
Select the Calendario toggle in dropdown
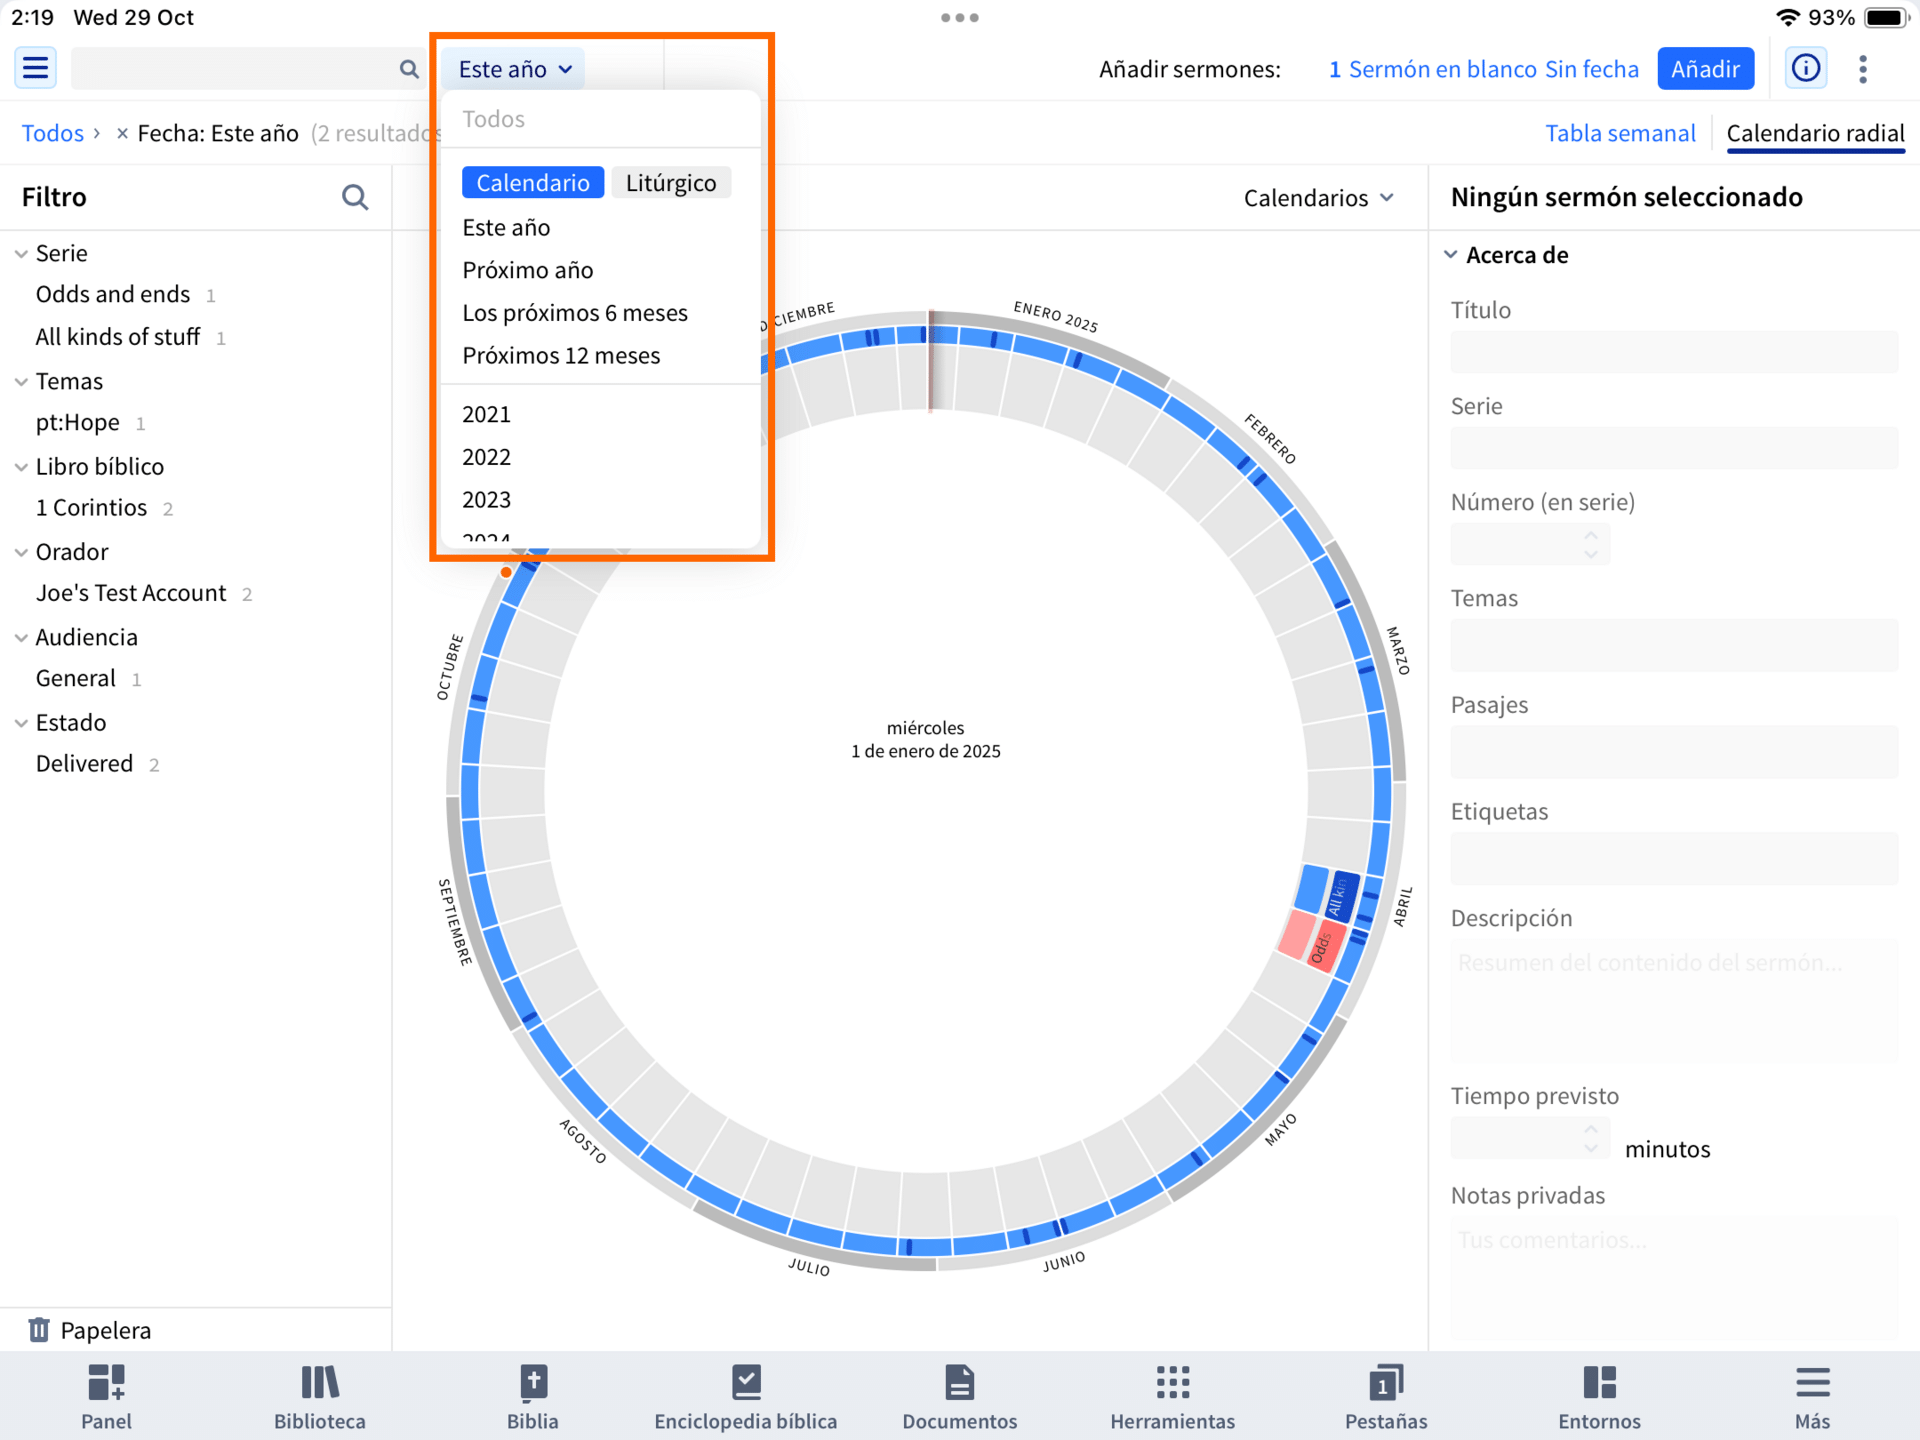533,183
